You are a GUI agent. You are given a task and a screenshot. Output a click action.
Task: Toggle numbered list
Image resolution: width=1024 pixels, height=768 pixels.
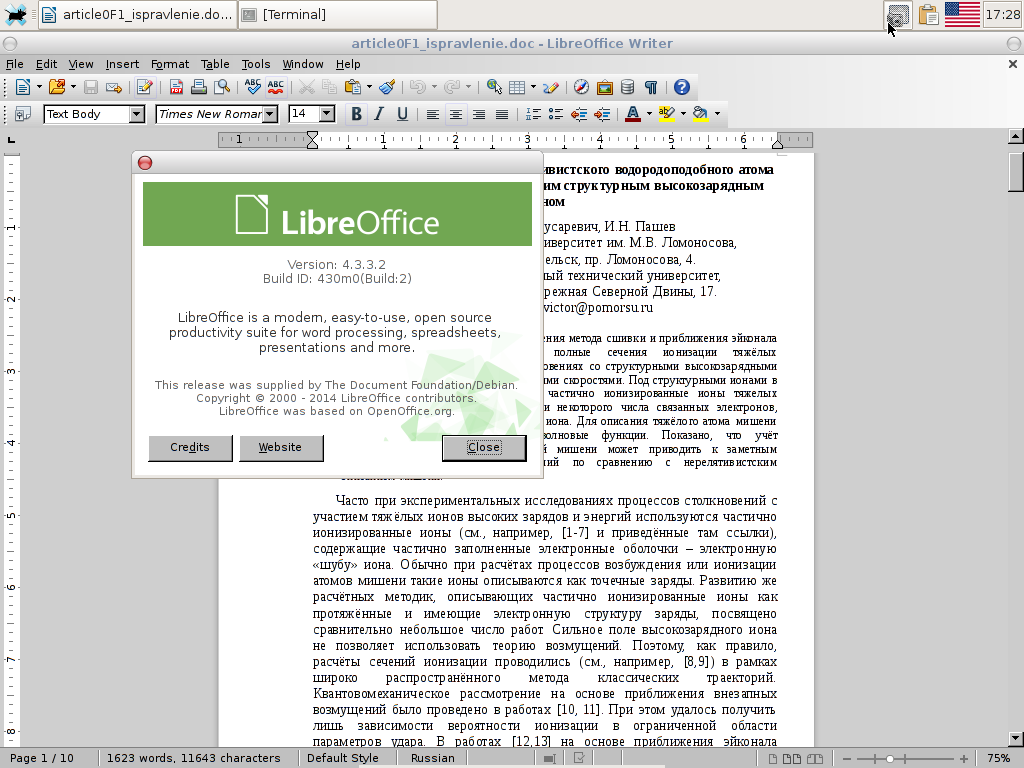(533, 114)
